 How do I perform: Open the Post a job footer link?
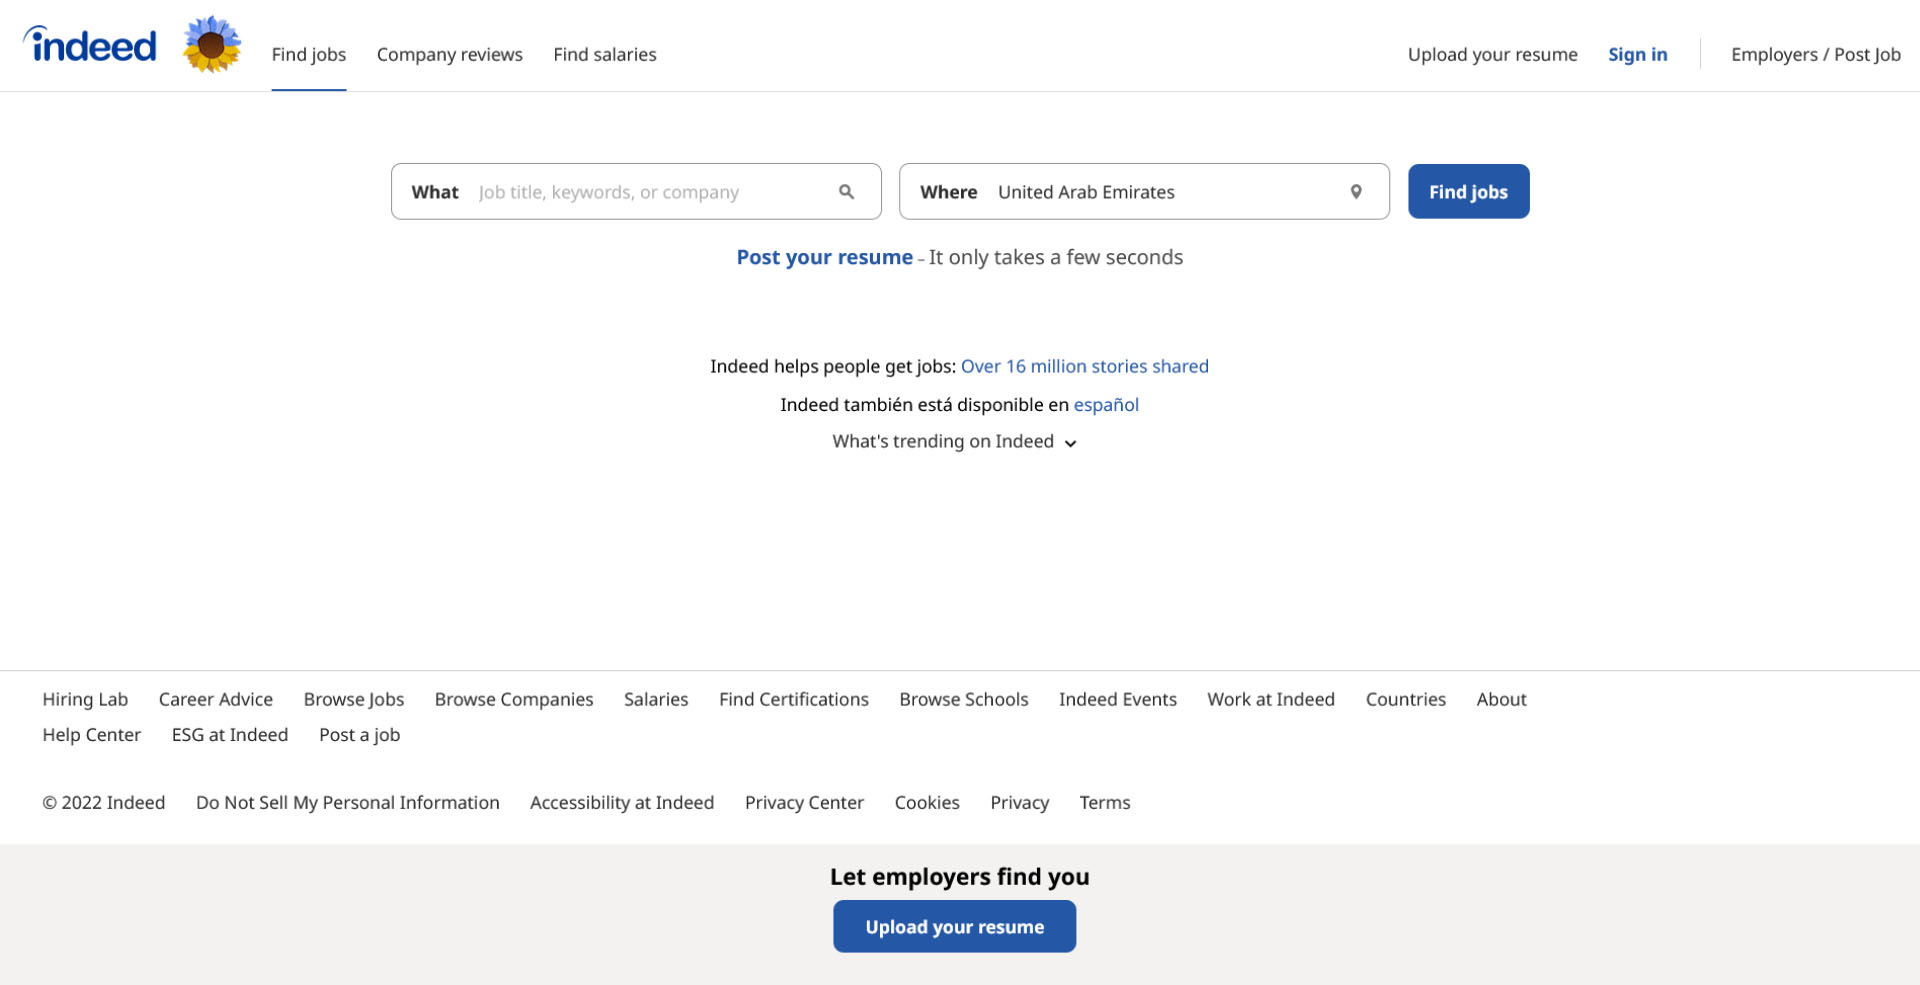pos(360,734)
